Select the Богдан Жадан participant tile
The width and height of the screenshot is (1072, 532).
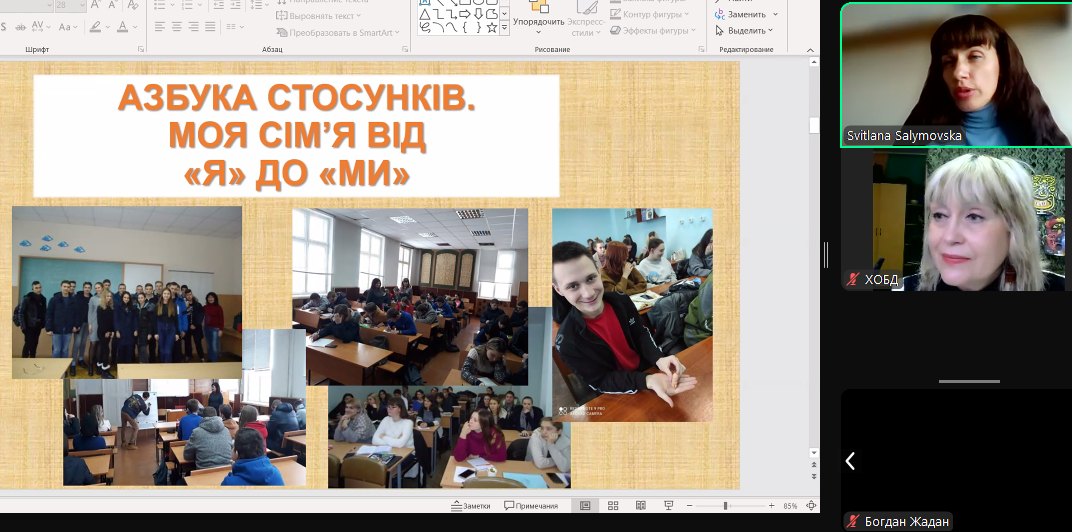[956, 460]
